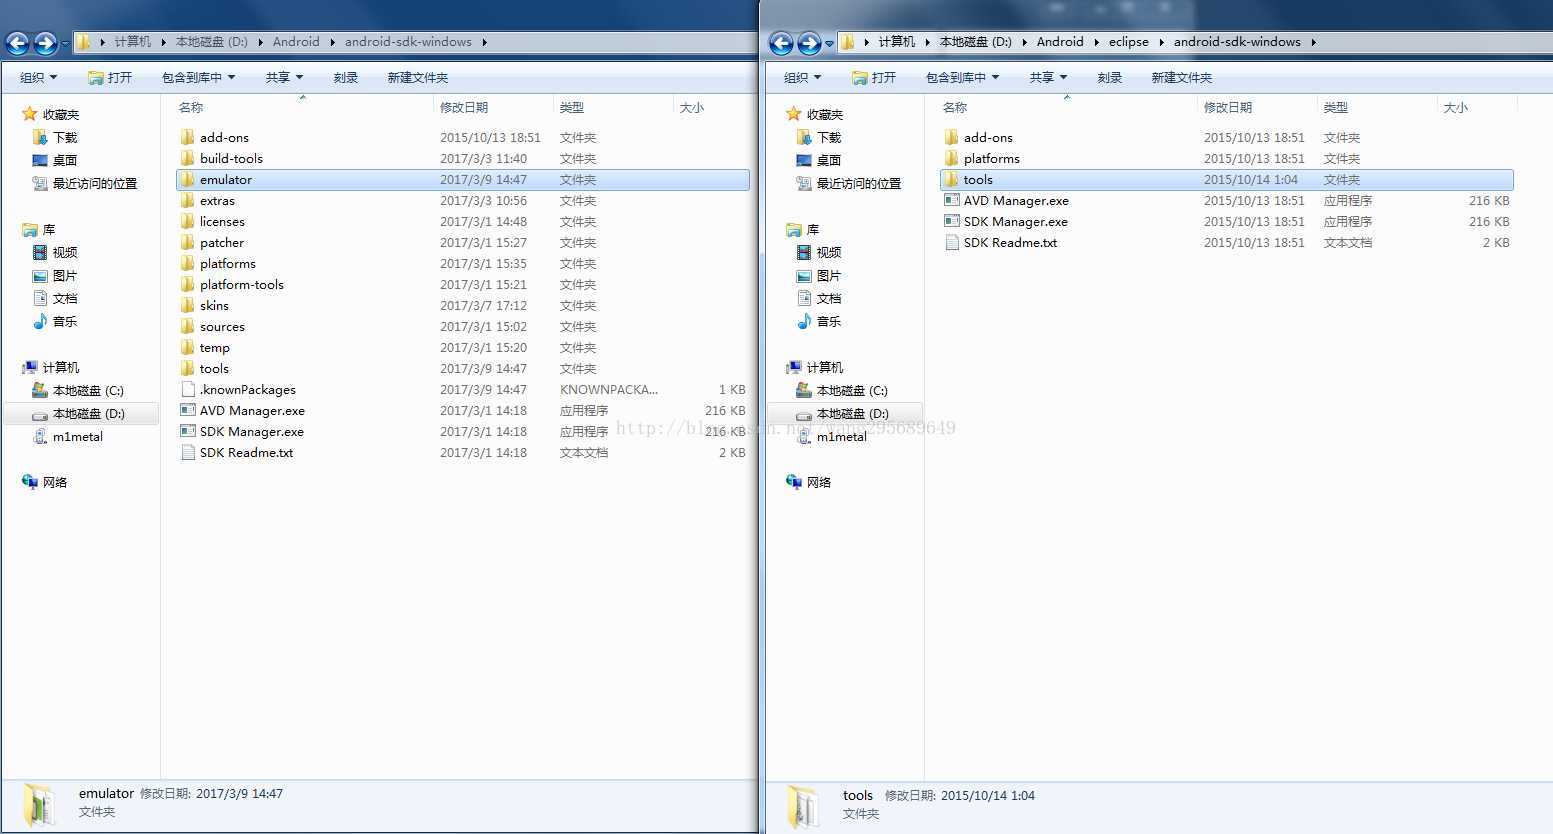The width and height of the screenshot is (1553, 834).
Task: Open 共享 dropdown in right window toolbar
Action: (1048, 78)
